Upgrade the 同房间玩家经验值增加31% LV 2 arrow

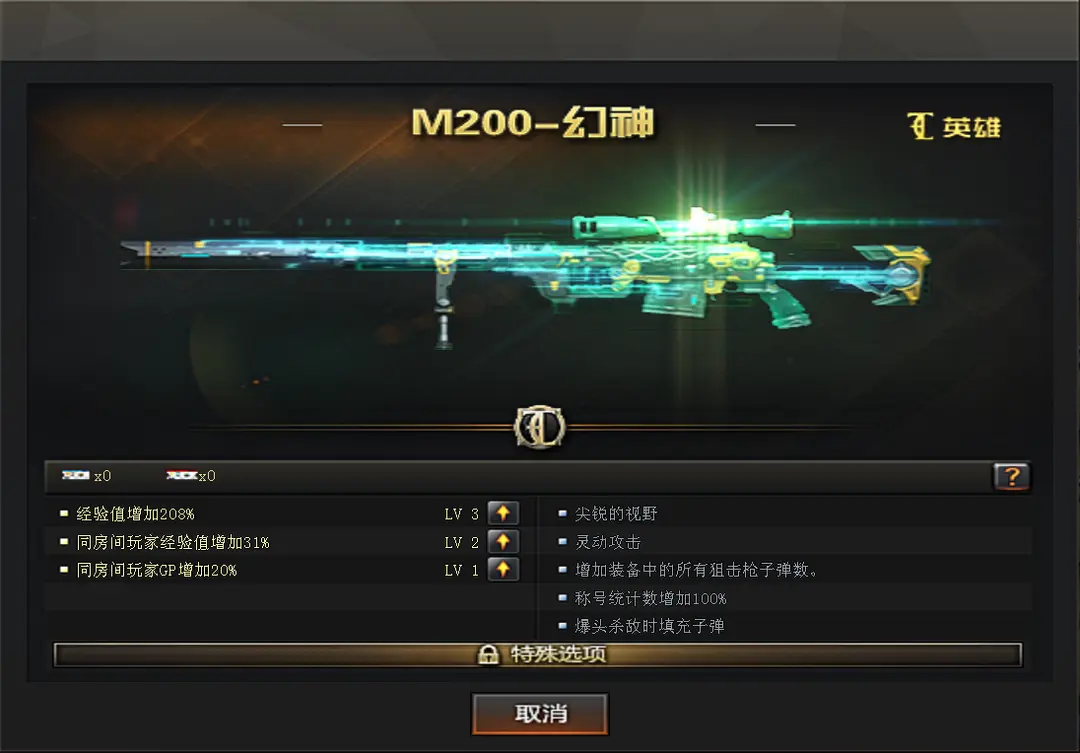(x=503, y=541)
